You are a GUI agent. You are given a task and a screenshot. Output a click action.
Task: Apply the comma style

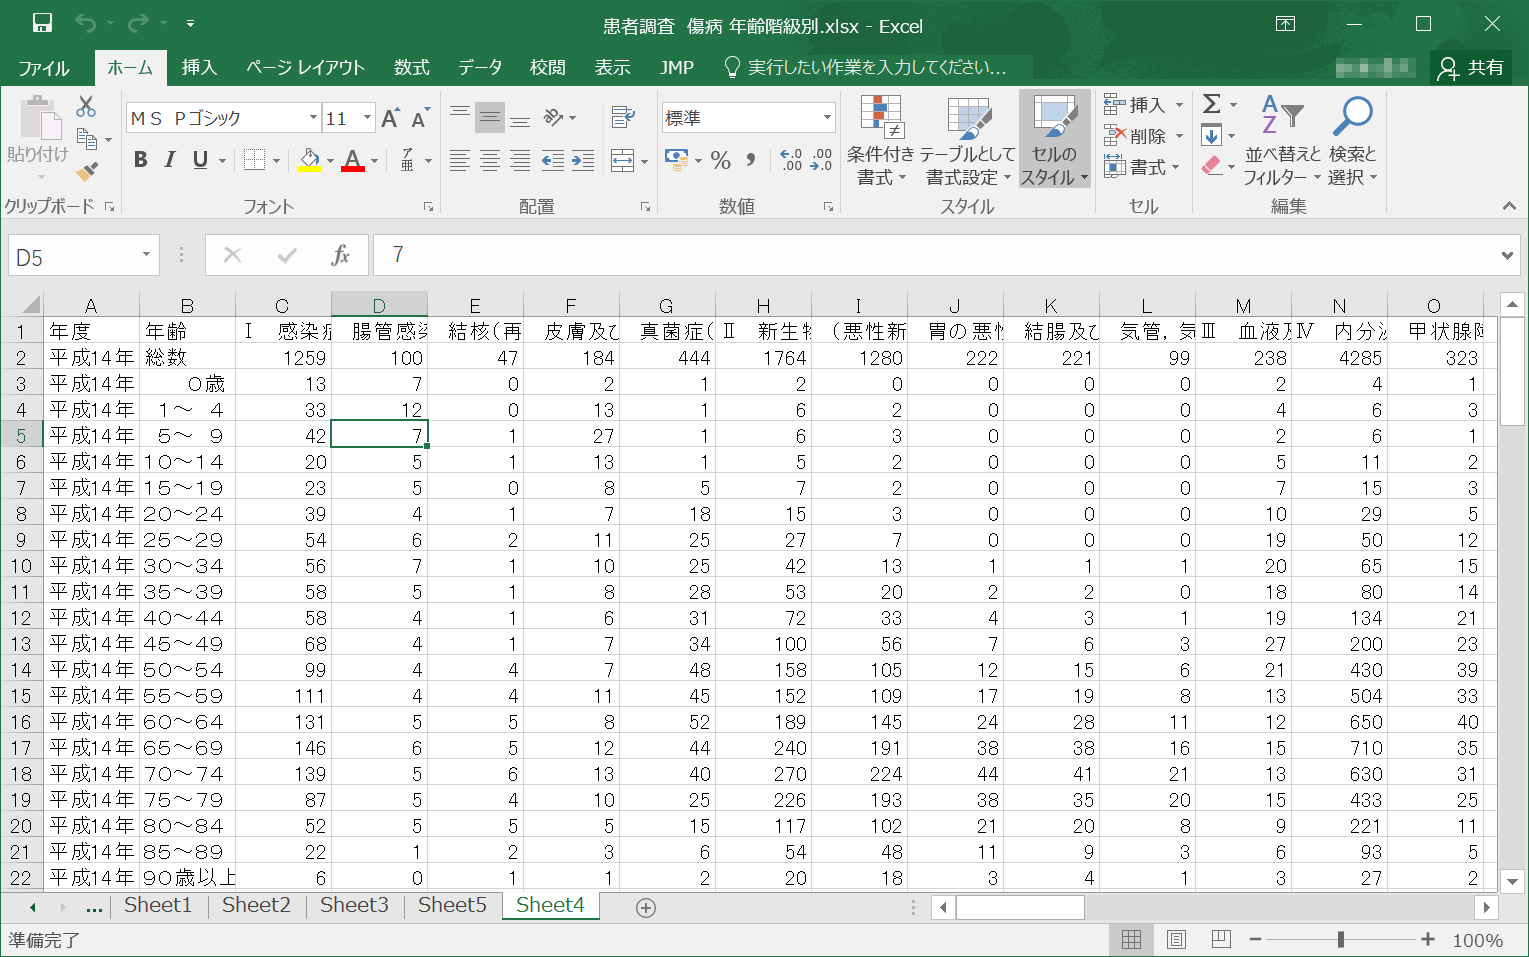[x=751, y=160]
